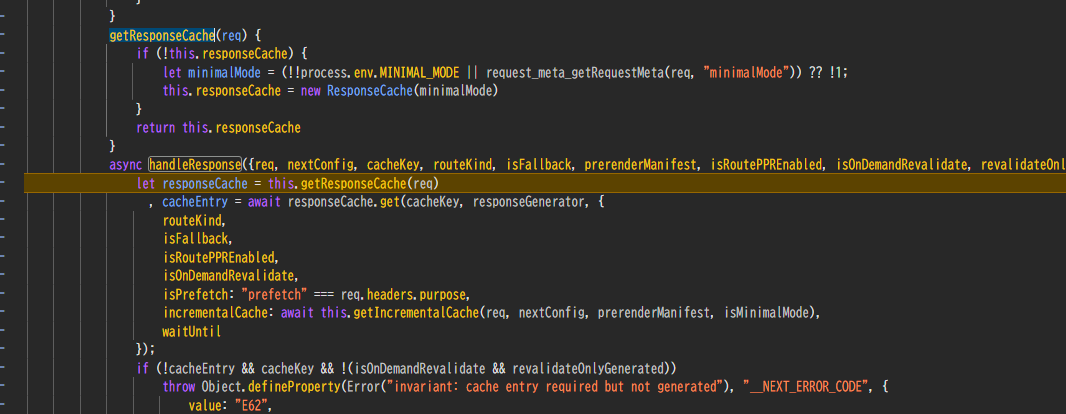Click the purpose header property
1066x414 pixels.
pos(443,294)
